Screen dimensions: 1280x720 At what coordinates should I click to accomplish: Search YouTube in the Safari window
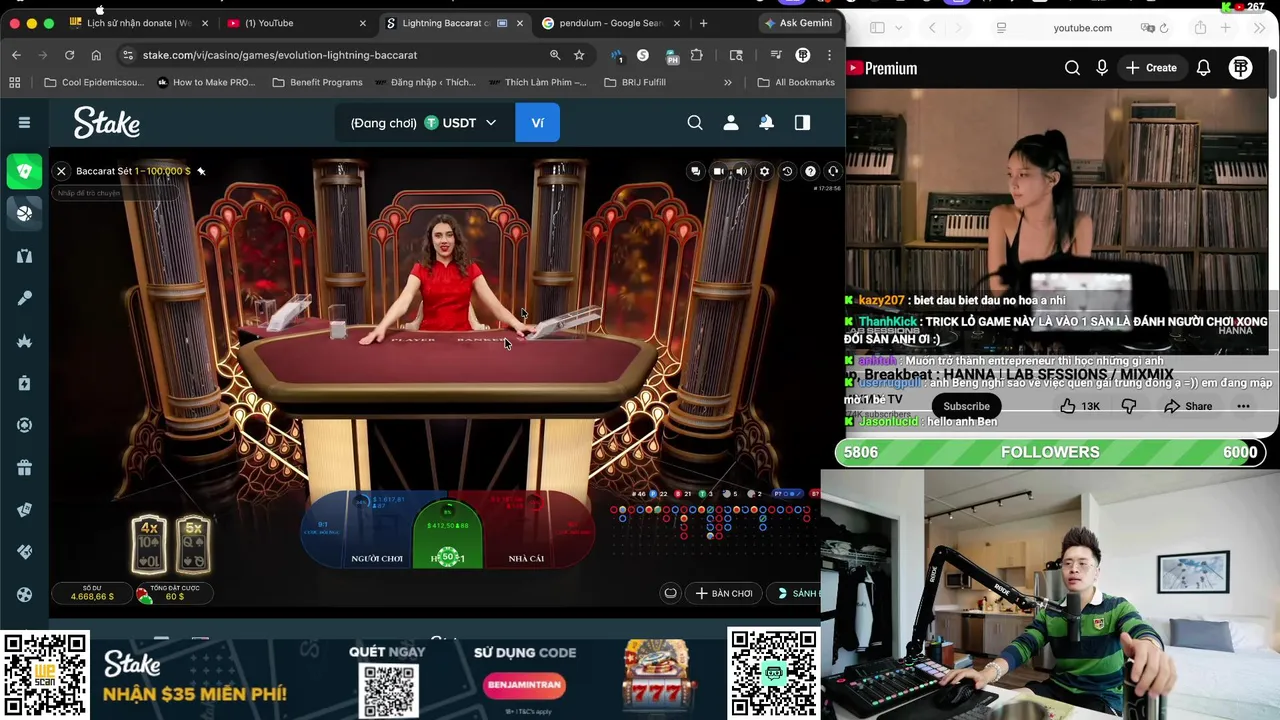click(1072, 68)
